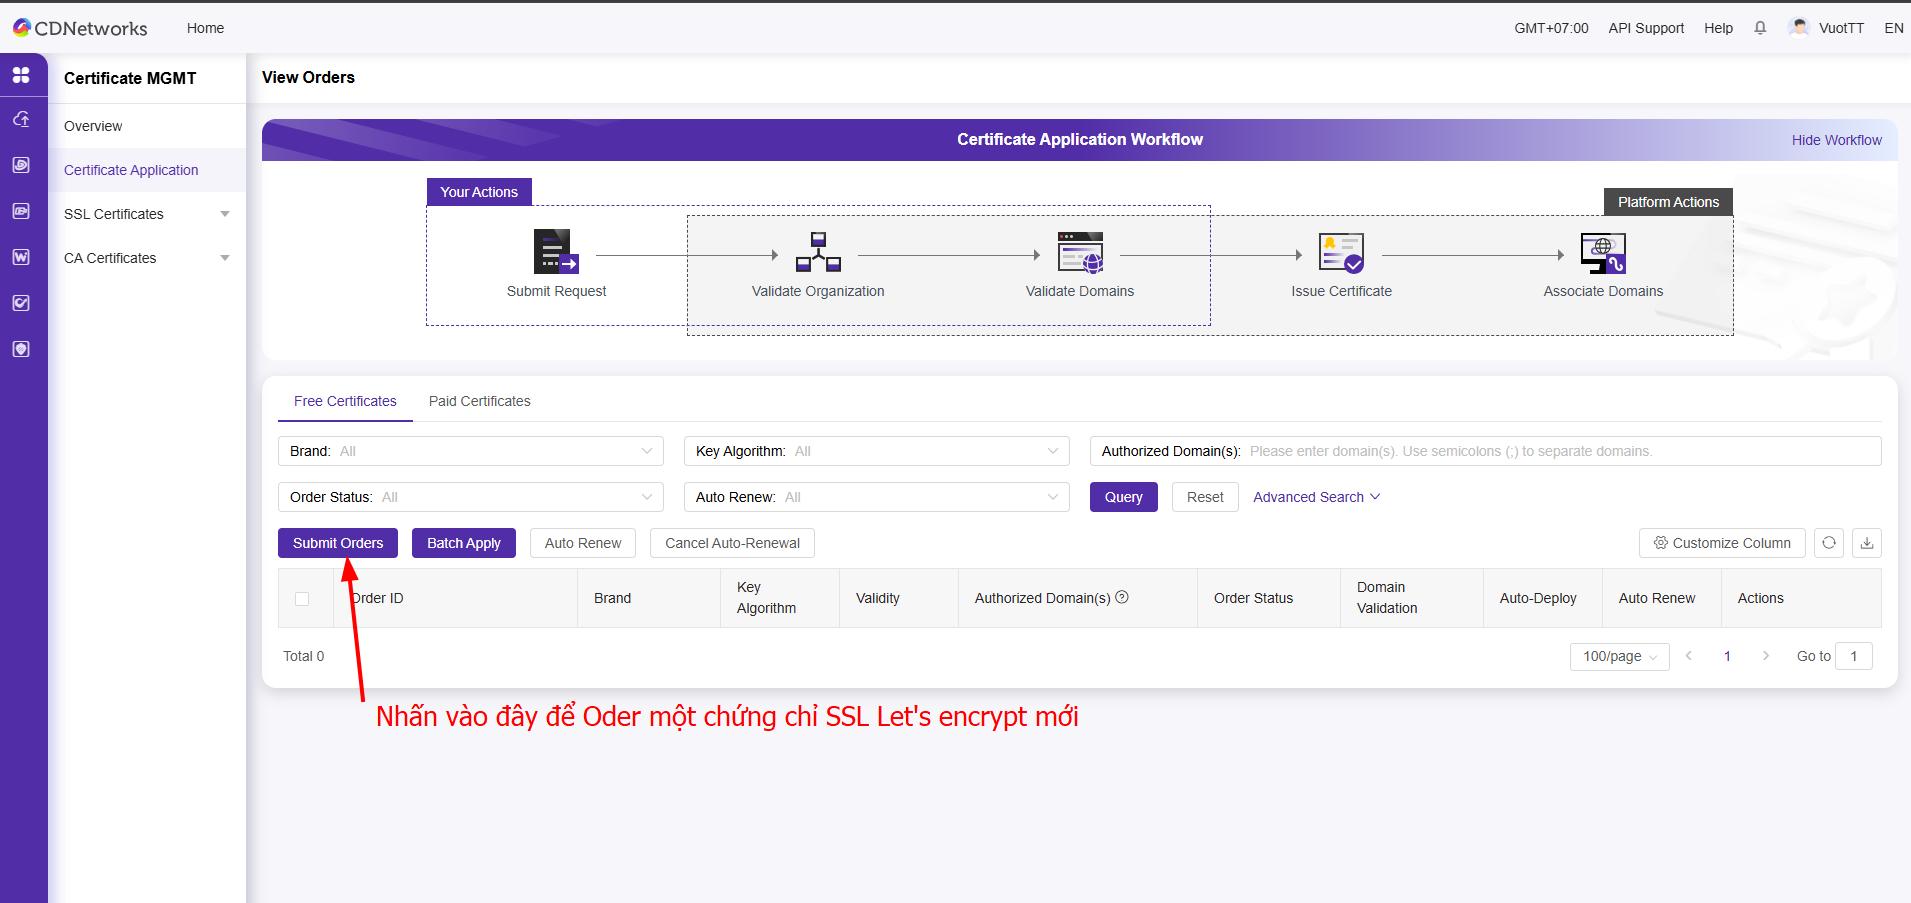Open the 100/page size dropdown

click(1619, 656)
